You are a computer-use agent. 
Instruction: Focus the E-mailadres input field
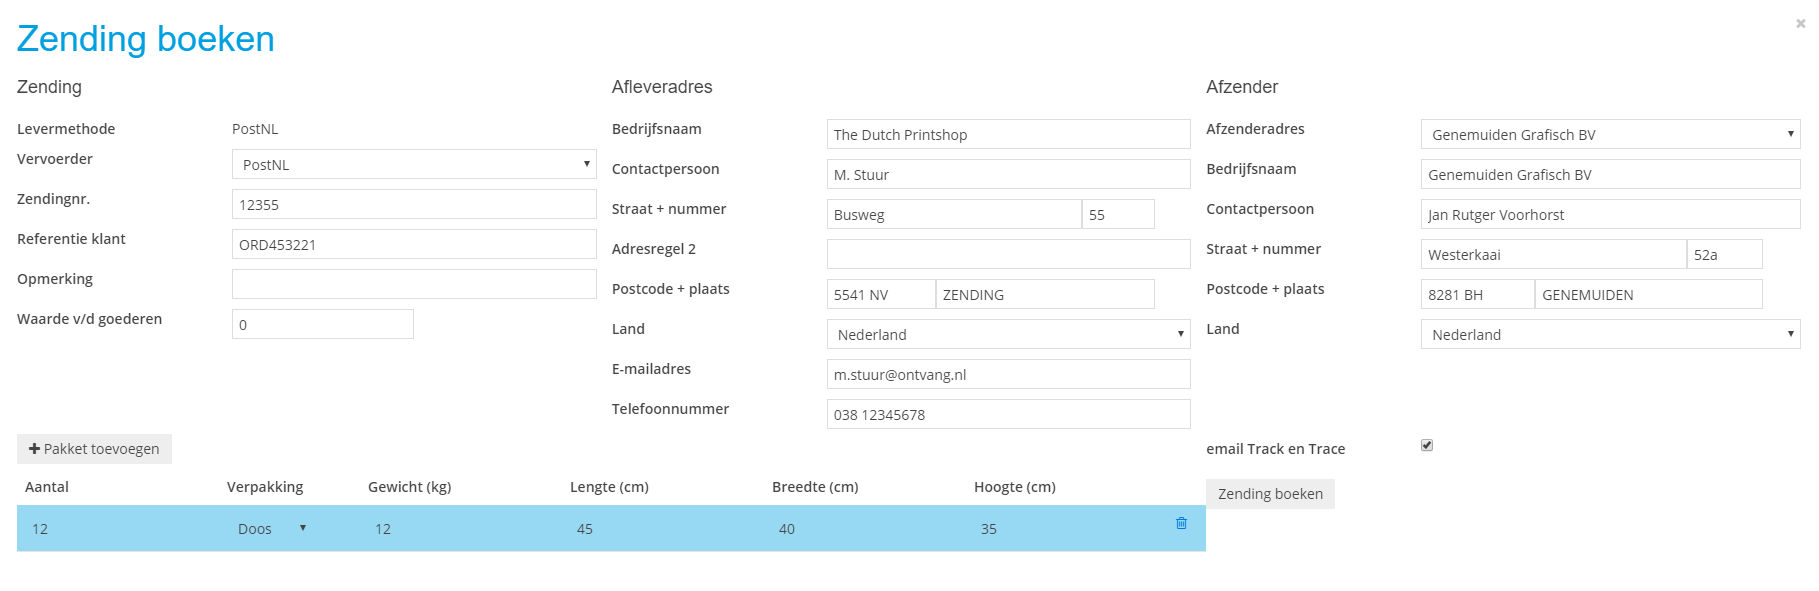[x=1008, y=375]
